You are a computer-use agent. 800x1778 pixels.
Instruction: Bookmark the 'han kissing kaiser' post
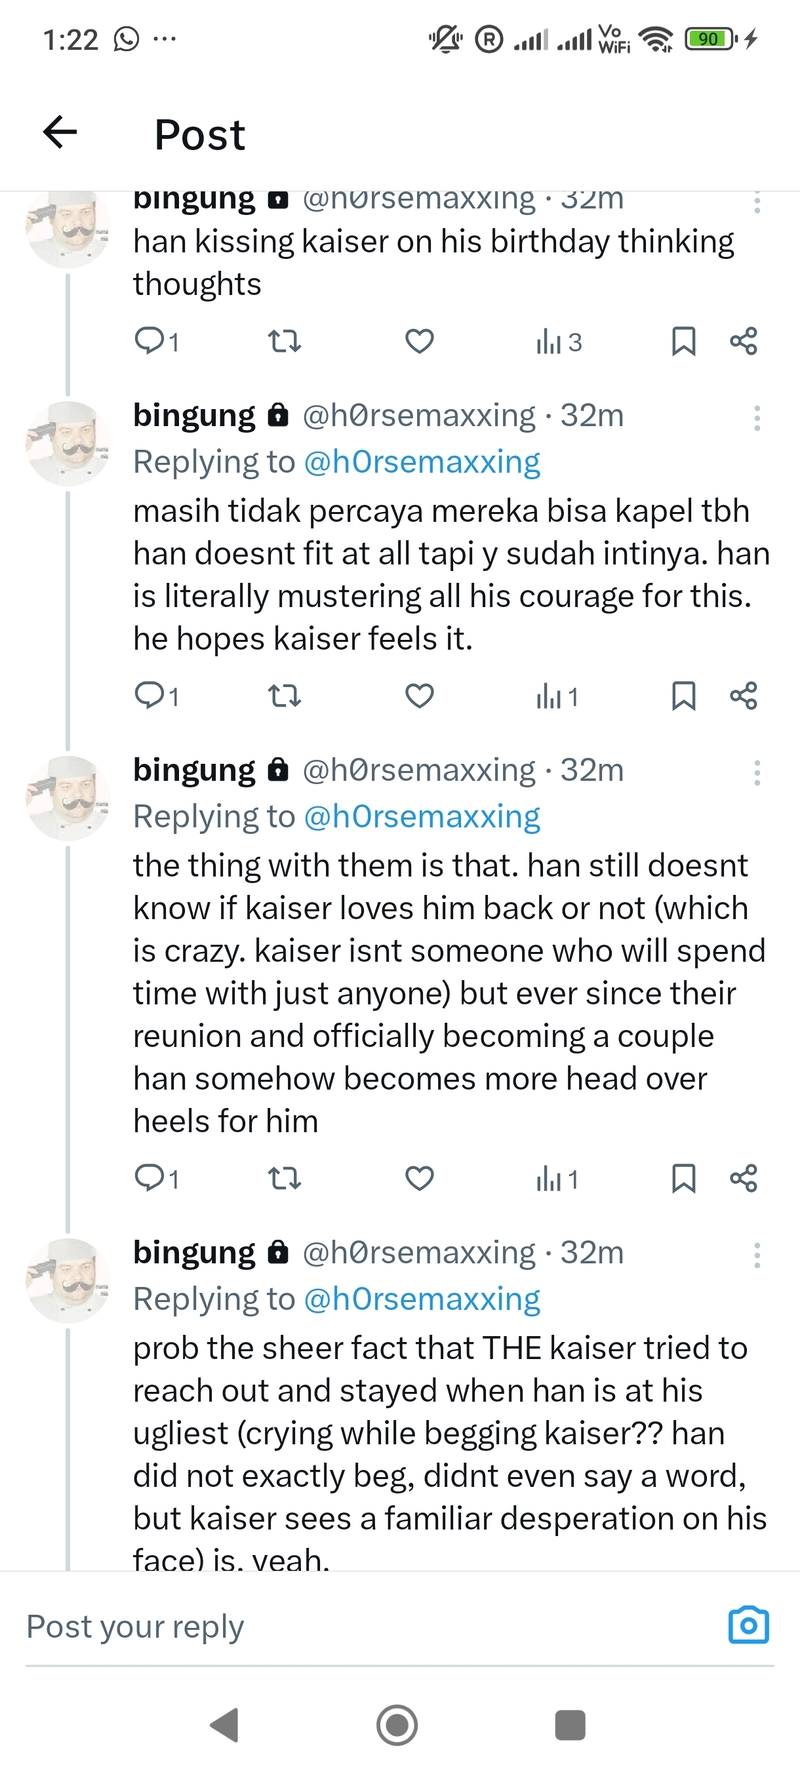coord(683,342)
